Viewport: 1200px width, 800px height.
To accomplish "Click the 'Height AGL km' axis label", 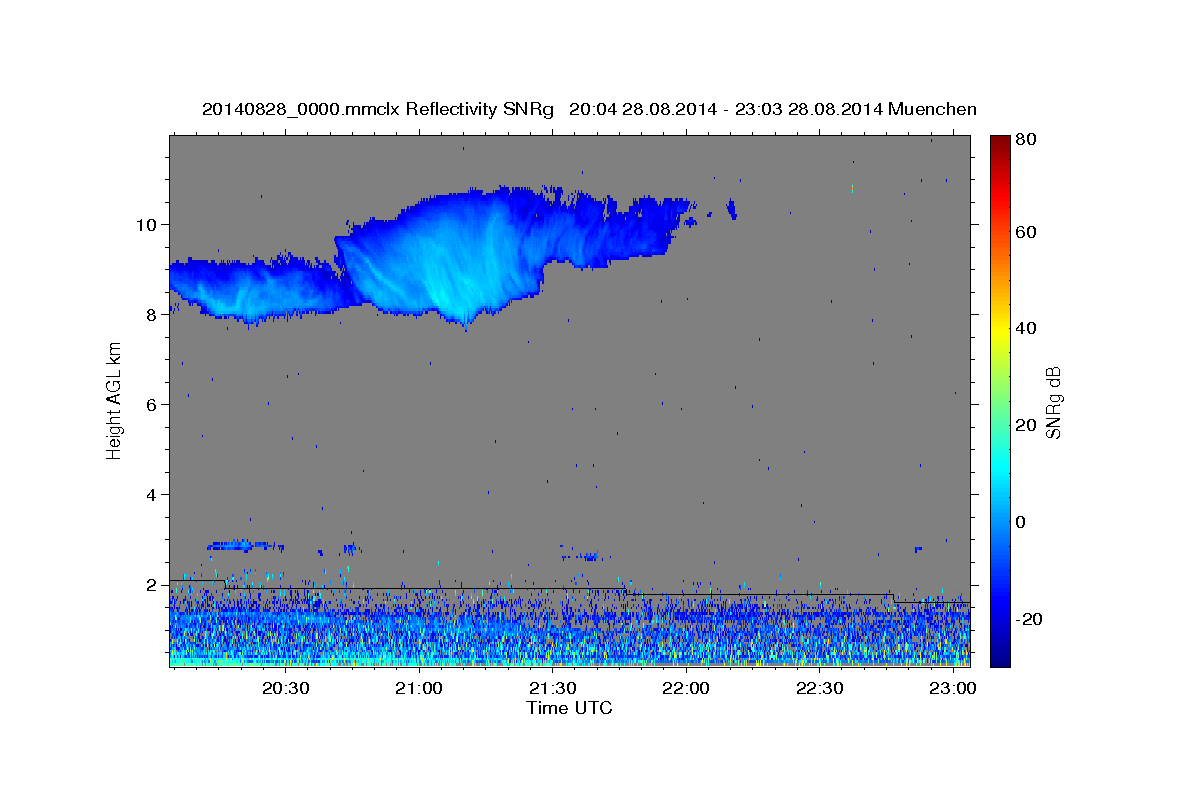I will point(114,399).
